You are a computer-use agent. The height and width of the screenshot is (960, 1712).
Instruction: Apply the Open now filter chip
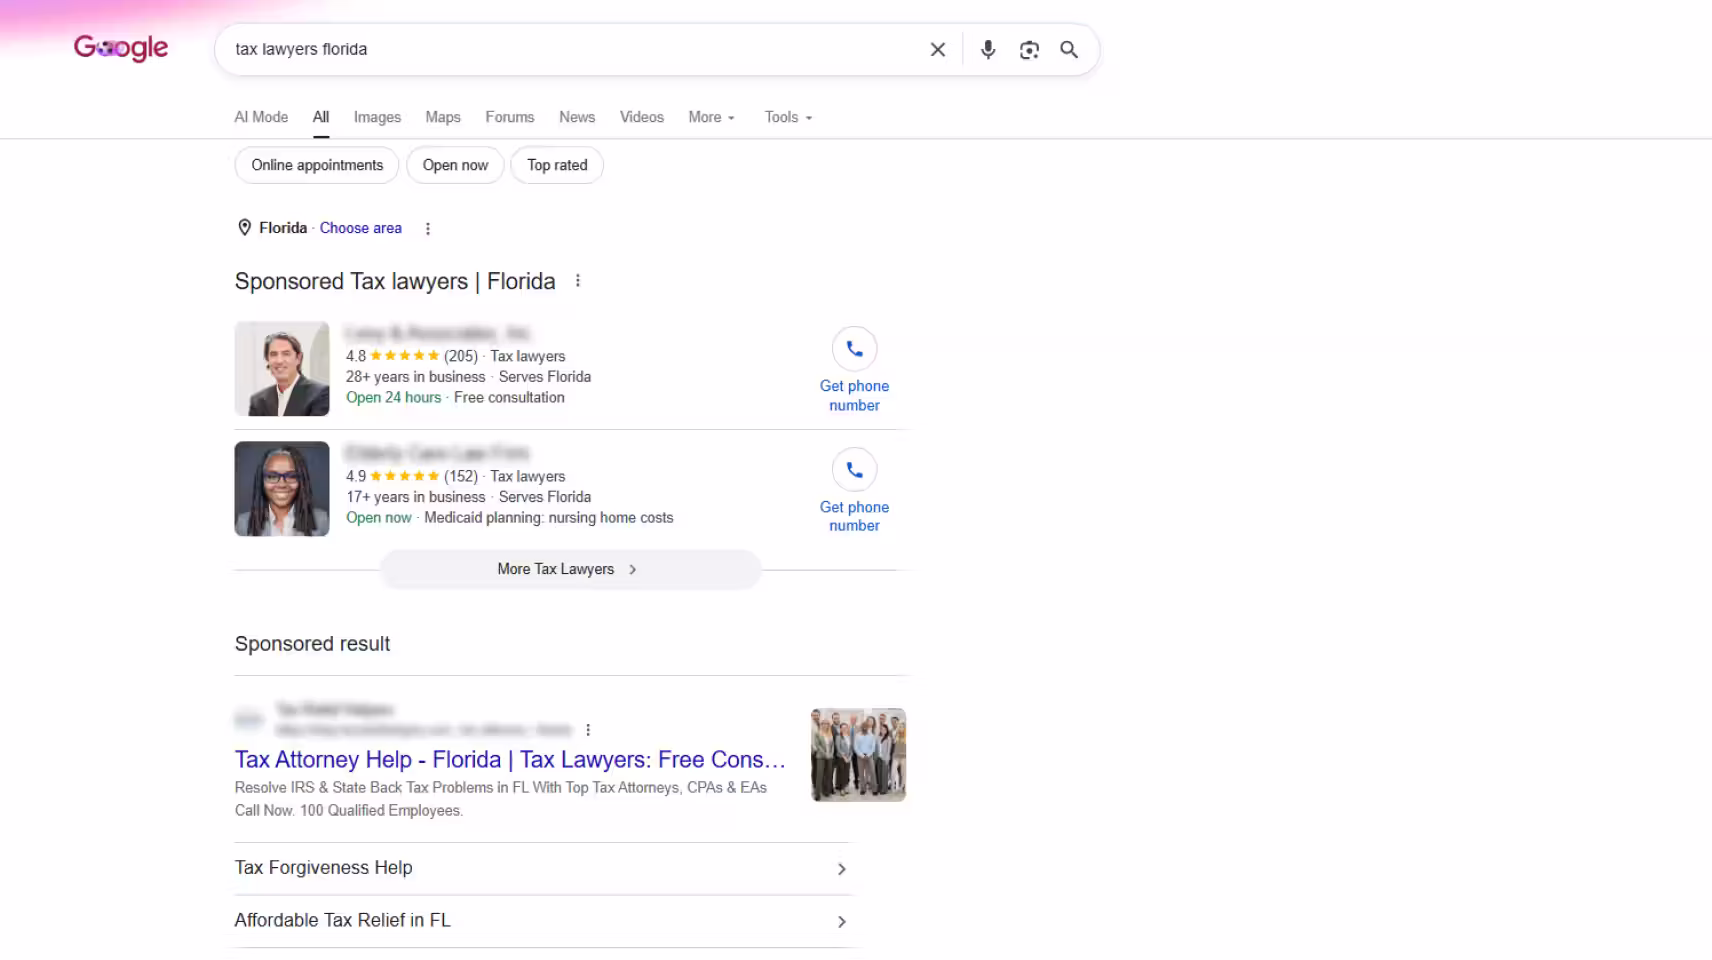455,165
